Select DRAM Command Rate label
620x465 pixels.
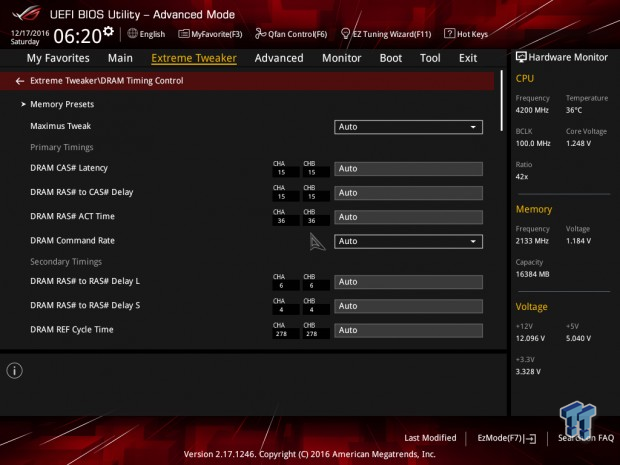click(x=72, y=240)
